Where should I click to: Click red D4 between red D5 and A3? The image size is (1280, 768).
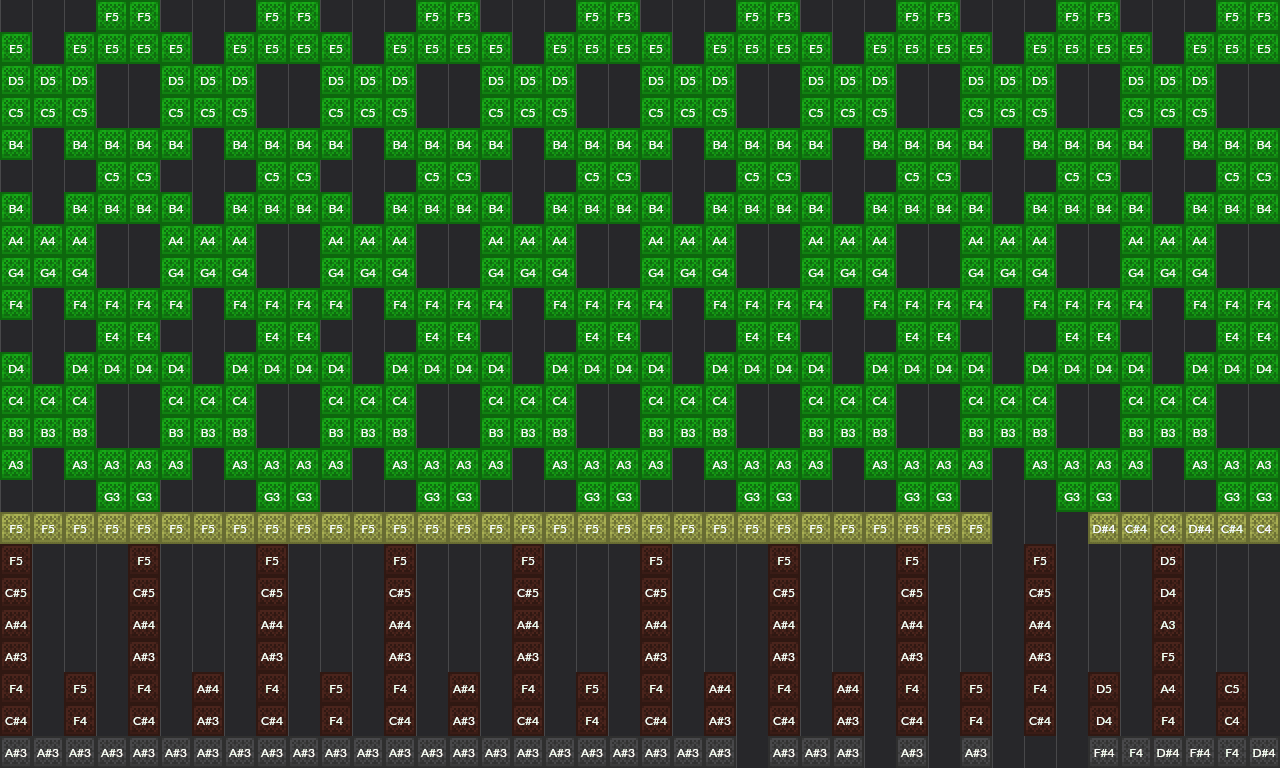coord(1168,593)
